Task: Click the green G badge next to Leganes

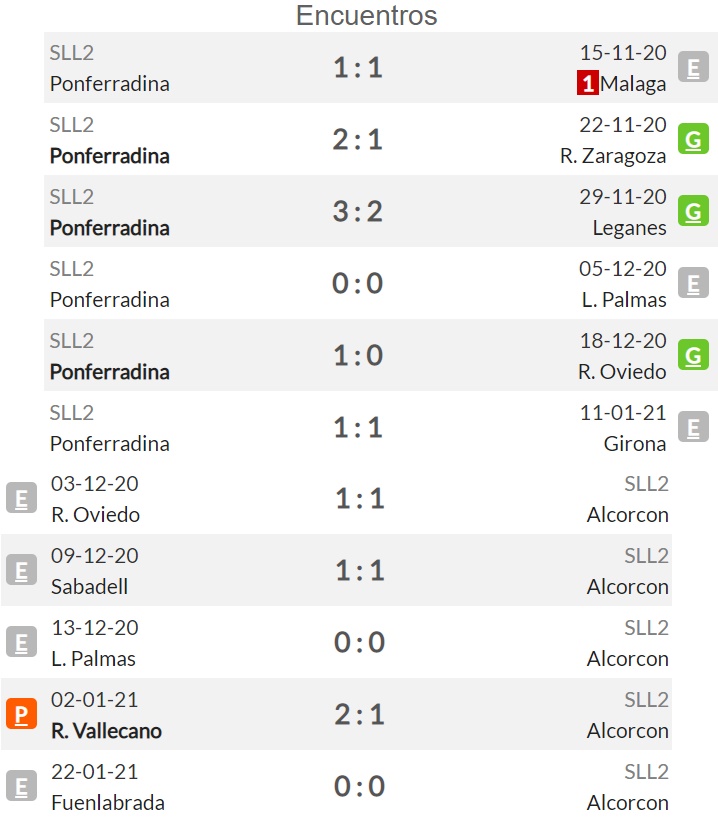Action: tap(693, 211)
